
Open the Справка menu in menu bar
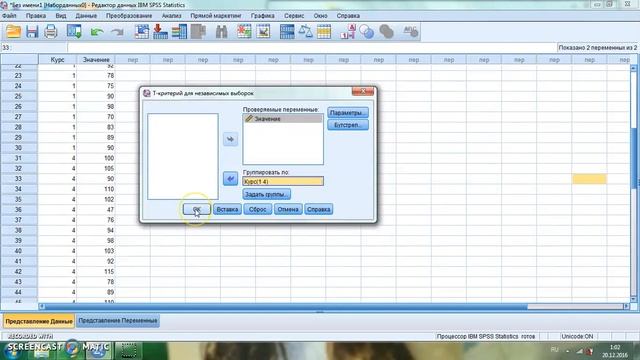(x=348, y=16)
